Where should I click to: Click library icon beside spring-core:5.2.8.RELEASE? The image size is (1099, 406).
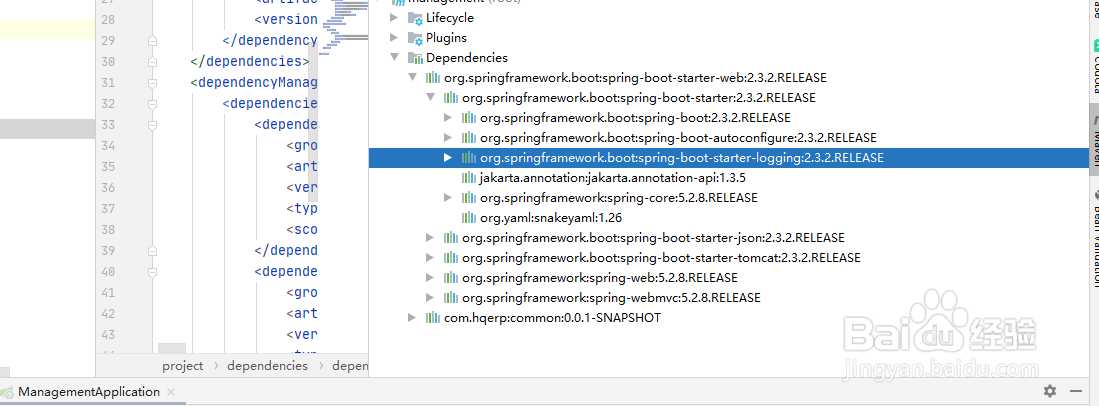pyautogui.click(x=469, y=198)
